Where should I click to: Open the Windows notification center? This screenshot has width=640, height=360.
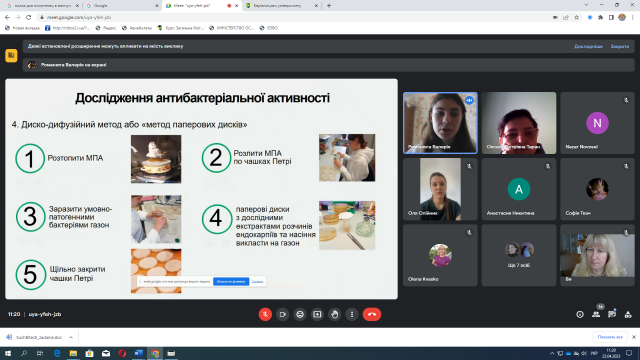[629, 353]
